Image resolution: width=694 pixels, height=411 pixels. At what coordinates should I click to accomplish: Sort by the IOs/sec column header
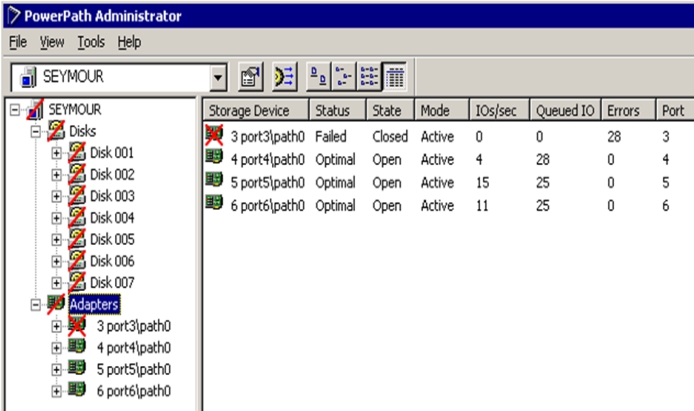pyautogui.click(x=499, y=111)
